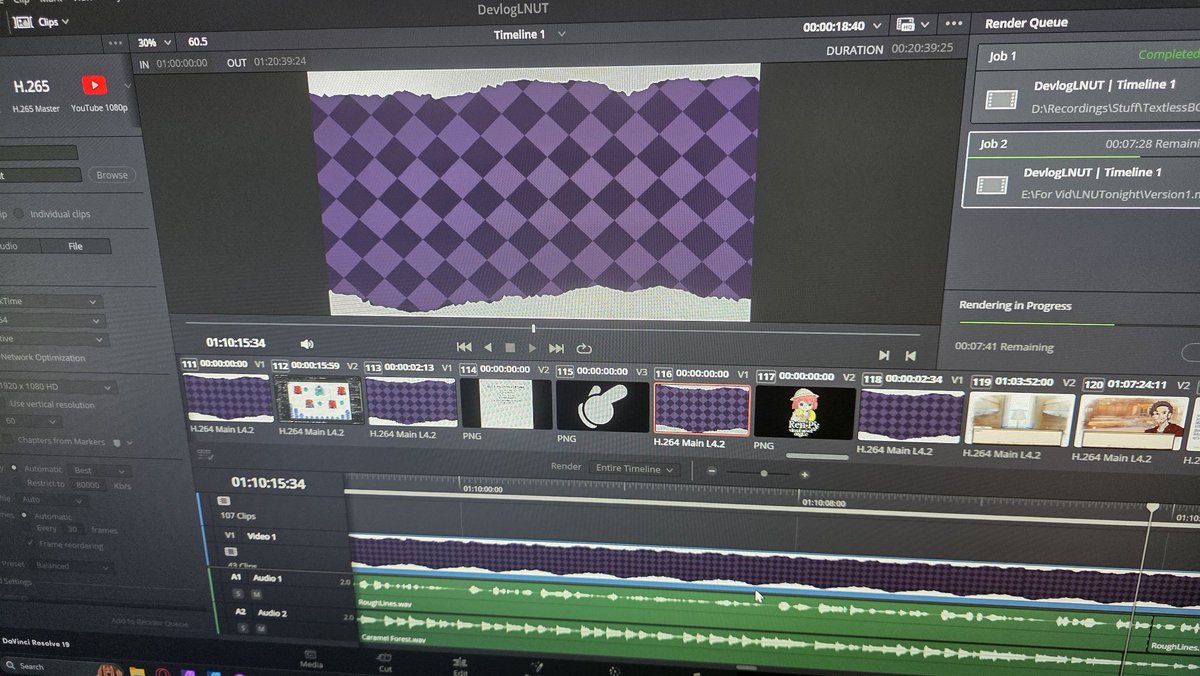The image size is (1200, 676).
Task: Enable loop playback in transport controls
Action: pyautogui.click(x=582, y=347)
